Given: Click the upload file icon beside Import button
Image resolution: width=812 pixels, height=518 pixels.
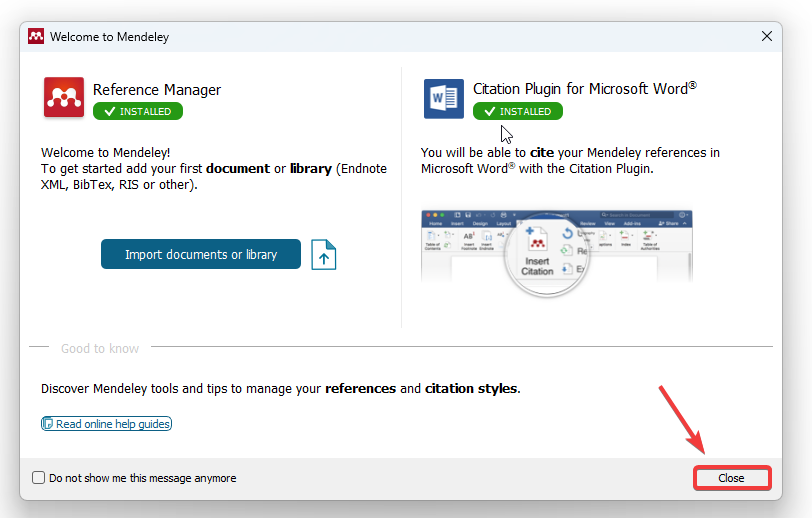Looking at the screenshot, I should click(323, 255).
